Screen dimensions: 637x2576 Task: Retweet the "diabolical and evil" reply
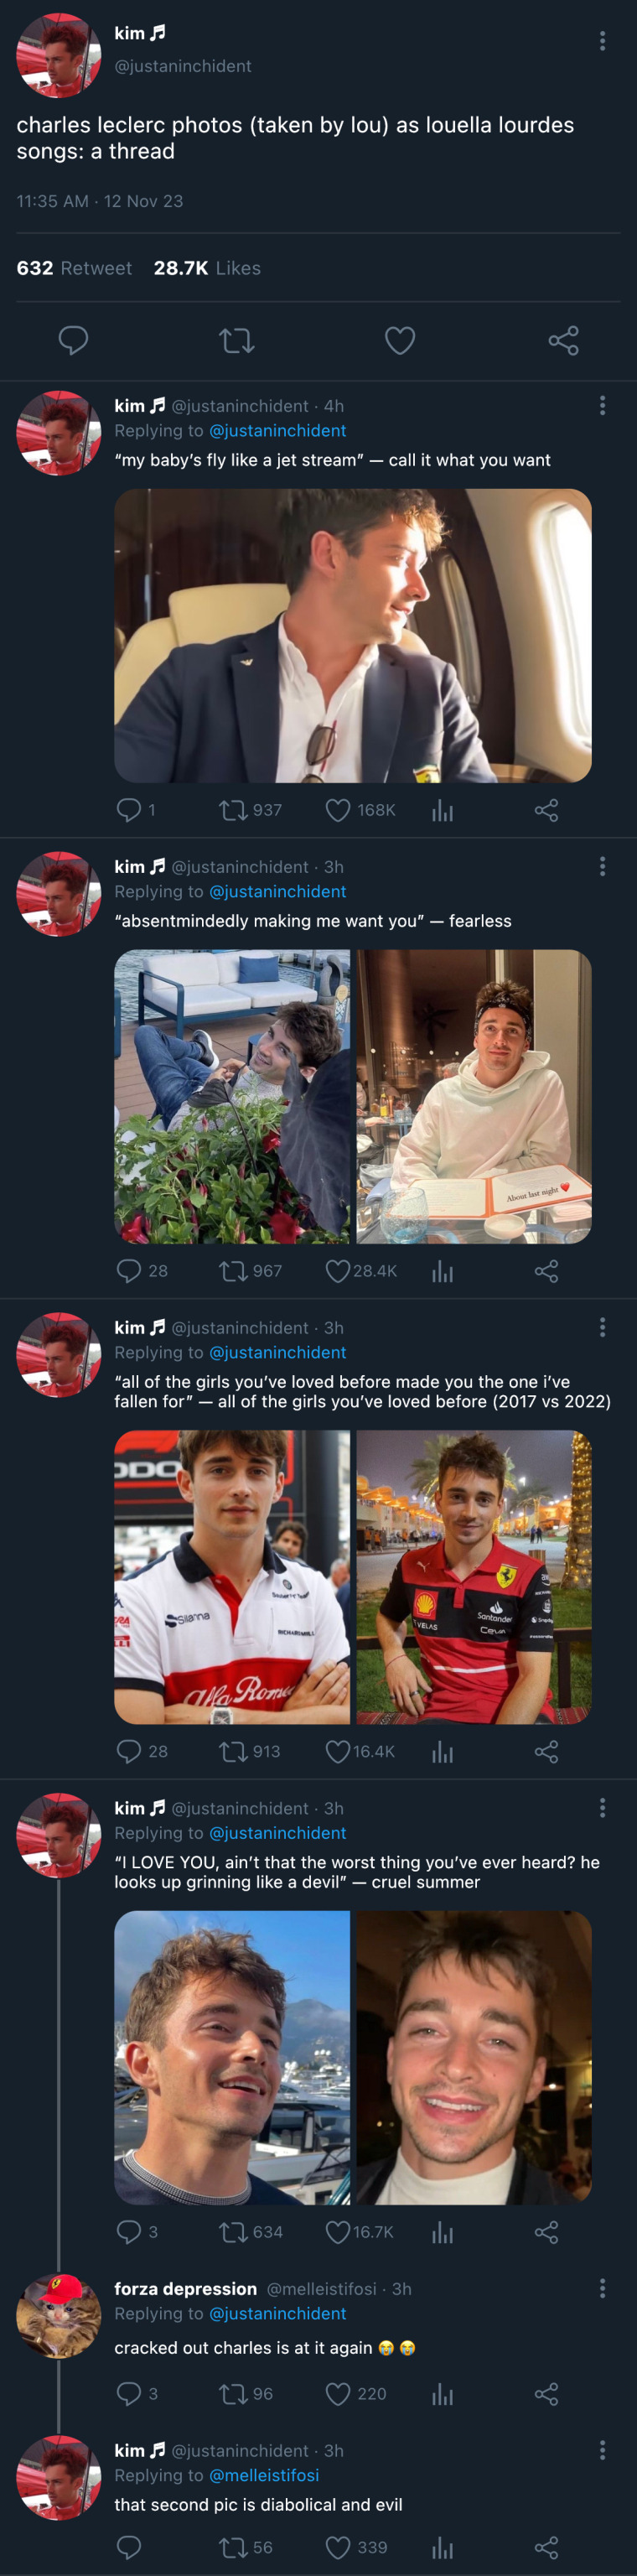(234, 2546)
